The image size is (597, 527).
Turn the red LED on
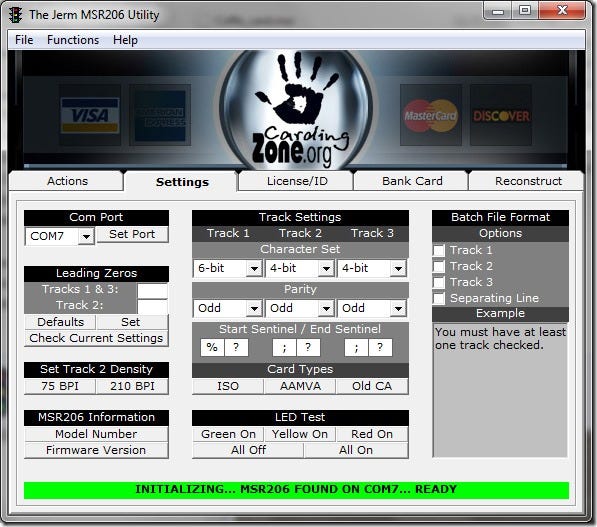372,434
